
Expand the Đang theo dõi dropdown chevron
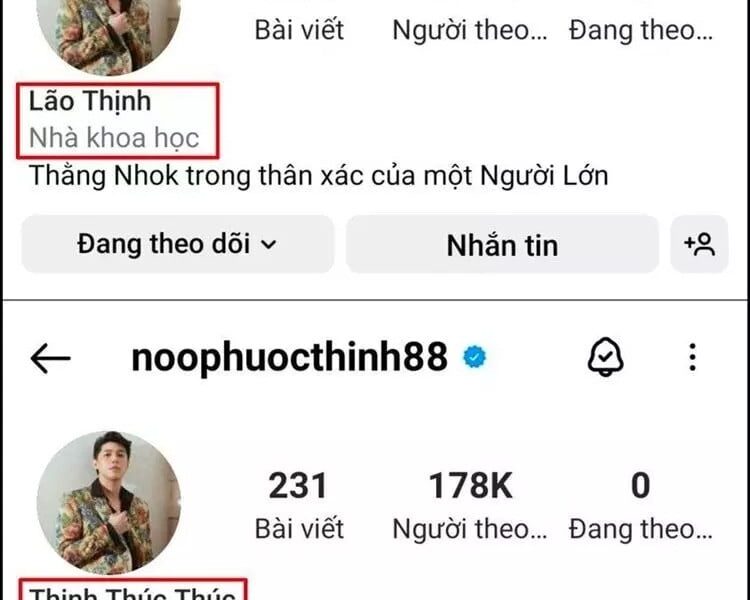(x=269, y=244)
